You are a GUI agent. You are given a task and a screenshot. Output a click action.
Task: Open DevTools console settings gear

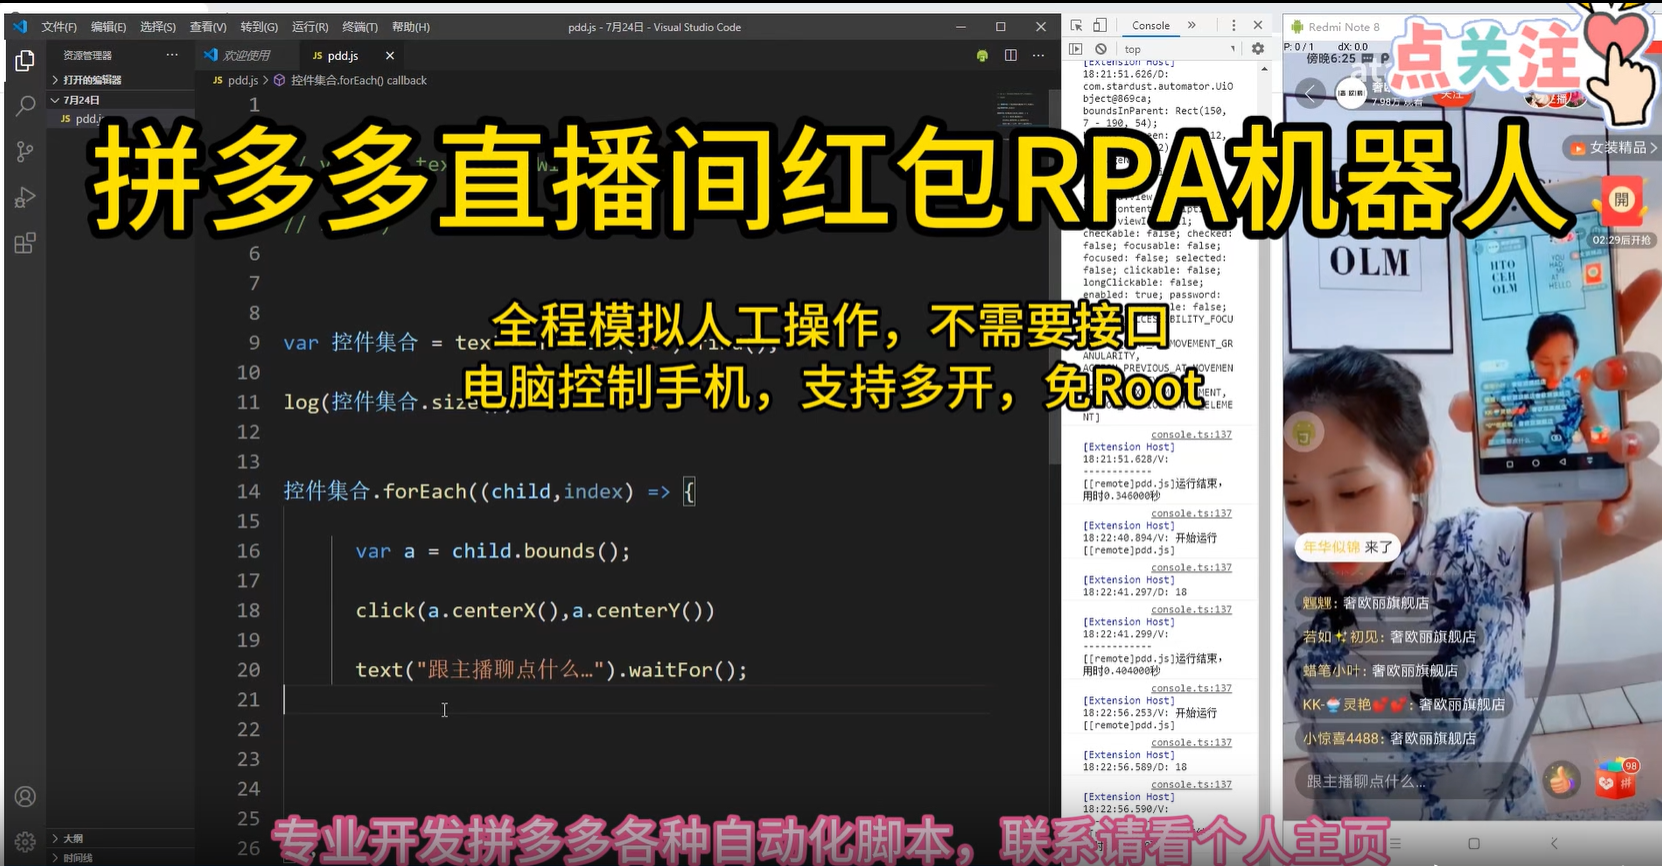[1258, 49]
